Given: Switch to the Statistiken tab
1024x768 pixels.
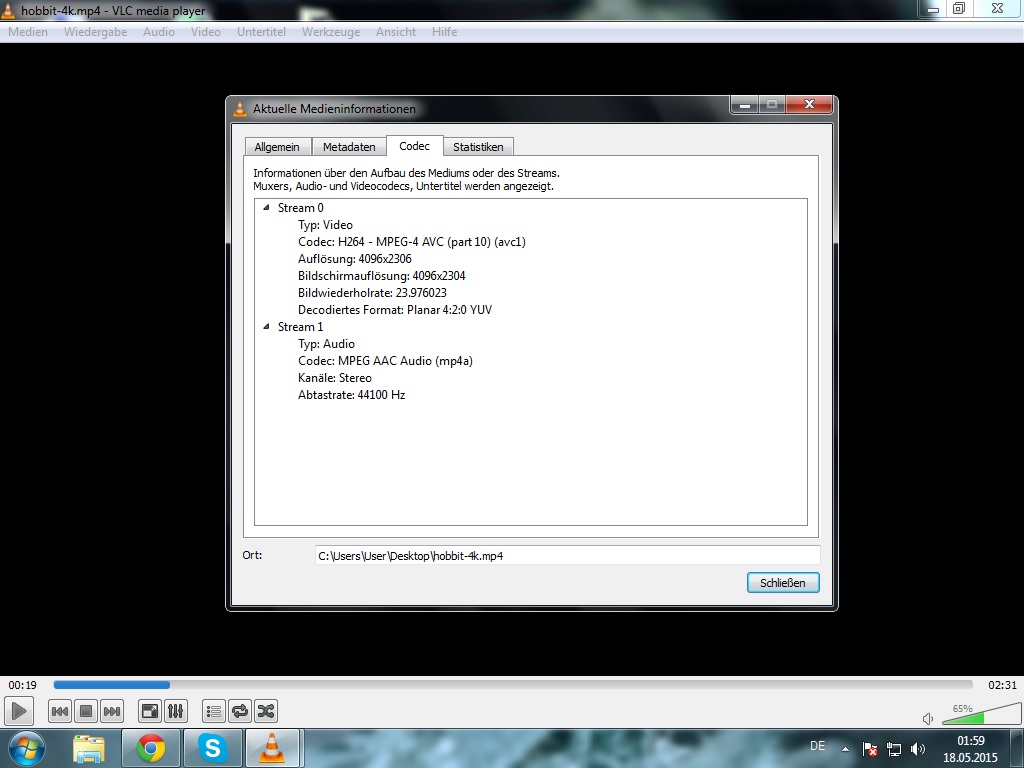Looking at the screenshot, I should (x=478, y=147).
